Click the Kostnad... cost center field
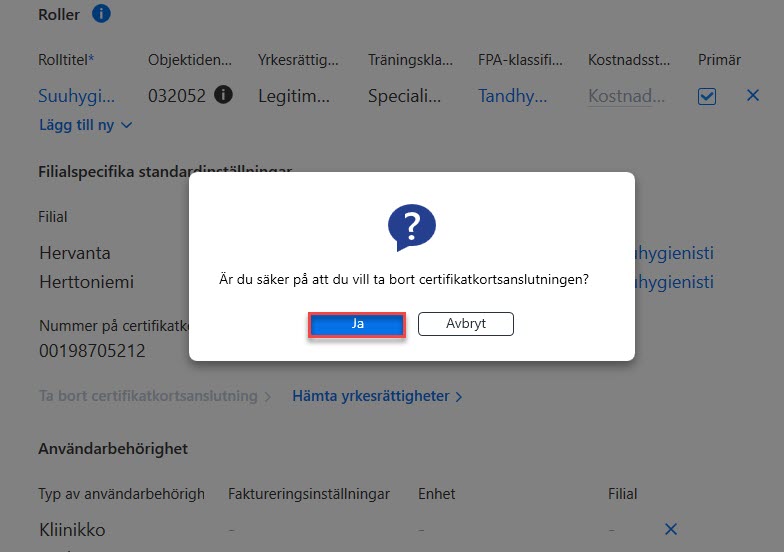784x552 pixels. [626, 96]
